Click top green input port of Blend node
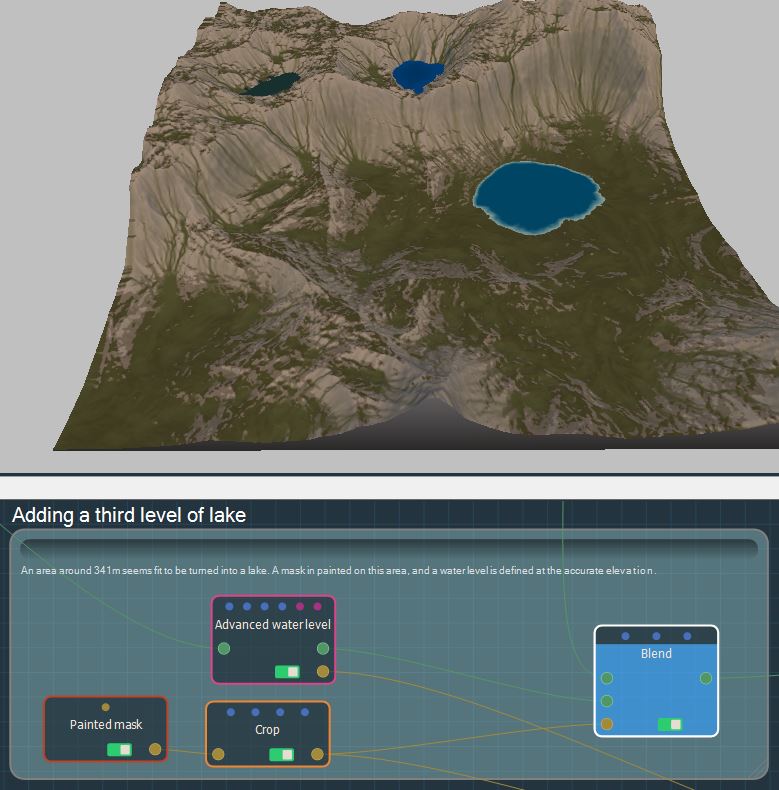The height and width of the screenshot is (790, 779). (607, 678)
